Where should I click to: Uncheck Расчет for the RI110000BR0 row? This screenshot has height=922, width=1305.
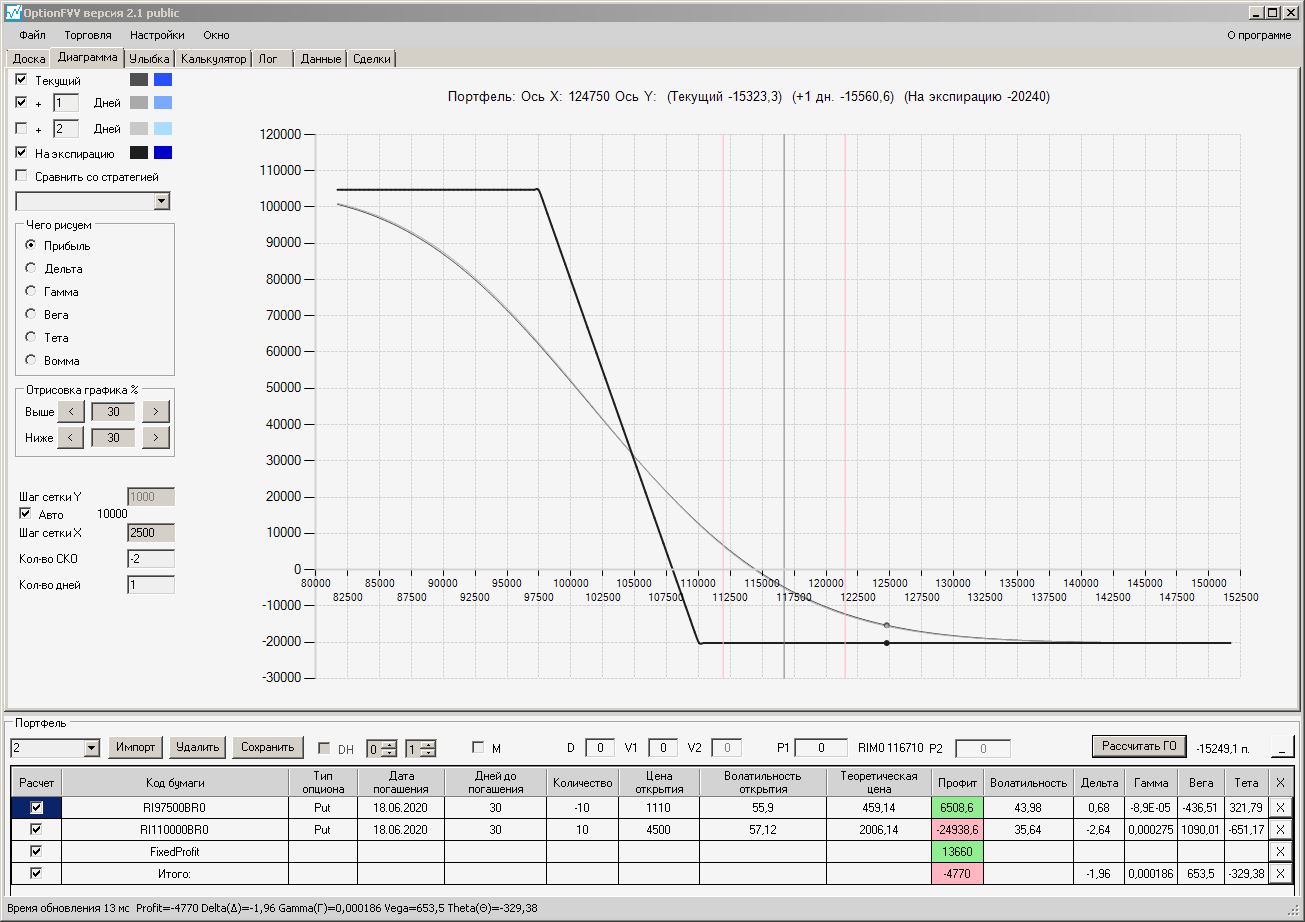37,829
